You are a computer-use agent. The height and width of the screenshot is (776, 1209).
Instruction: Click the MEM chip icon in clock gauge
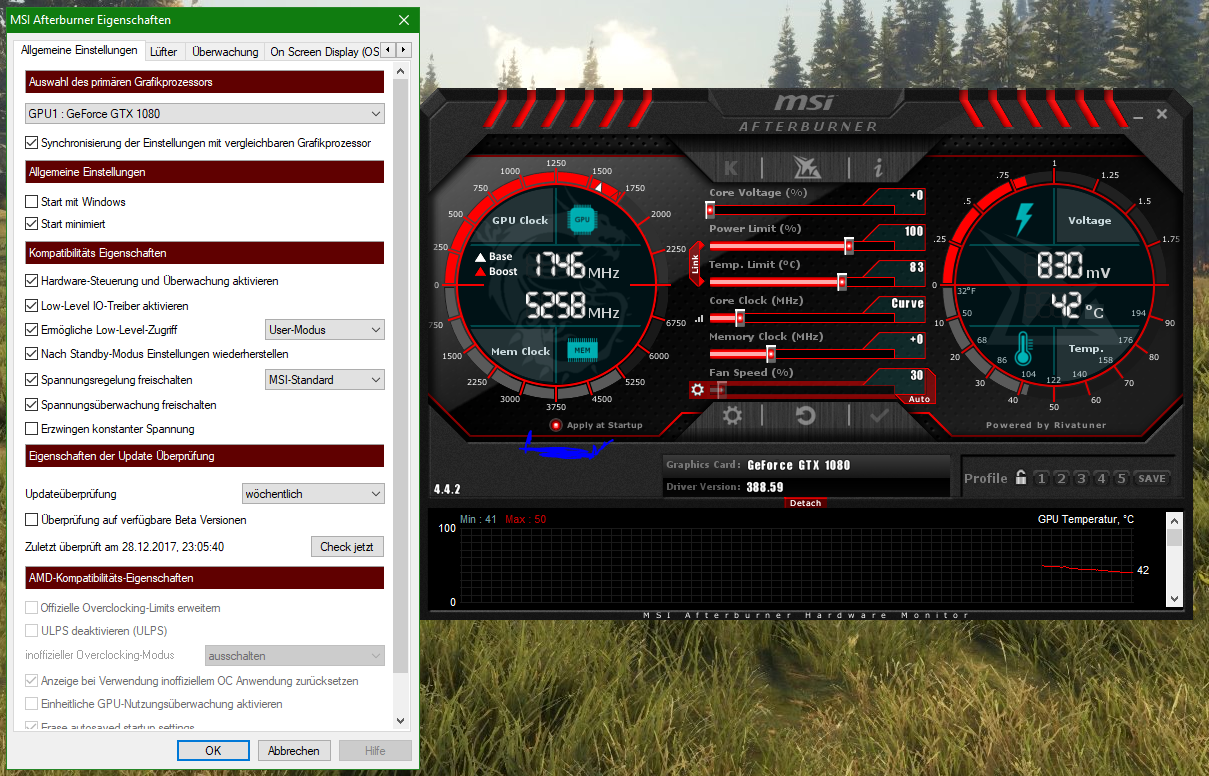pos(581,350)
